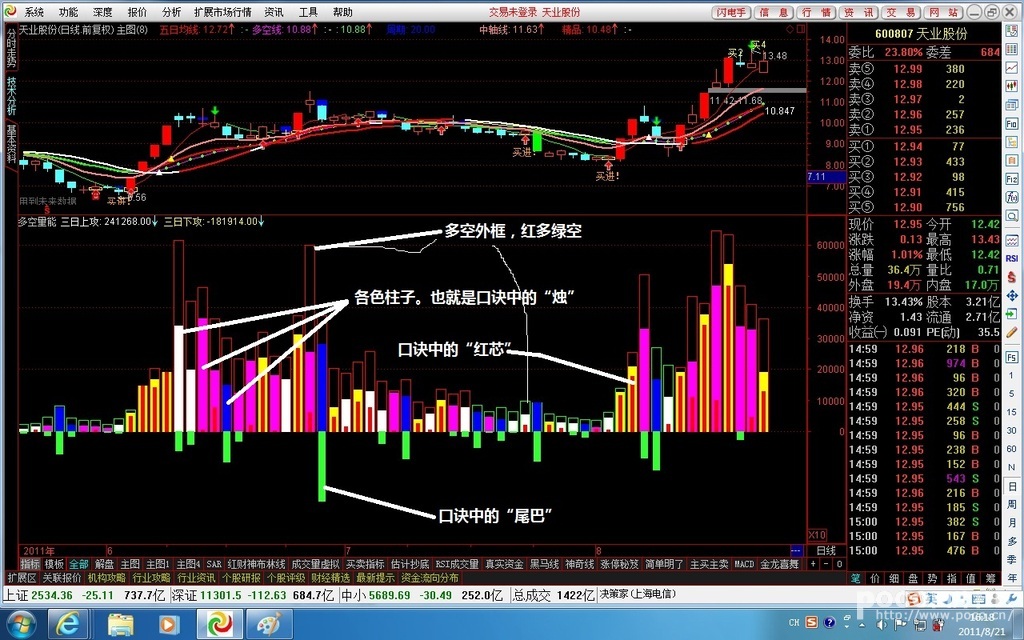The width and height of the screenshot is (1024, 640).
Task: Select the 成交量虚拟 indicator tab
Action: pyautogui.click(x=315, y=564)
